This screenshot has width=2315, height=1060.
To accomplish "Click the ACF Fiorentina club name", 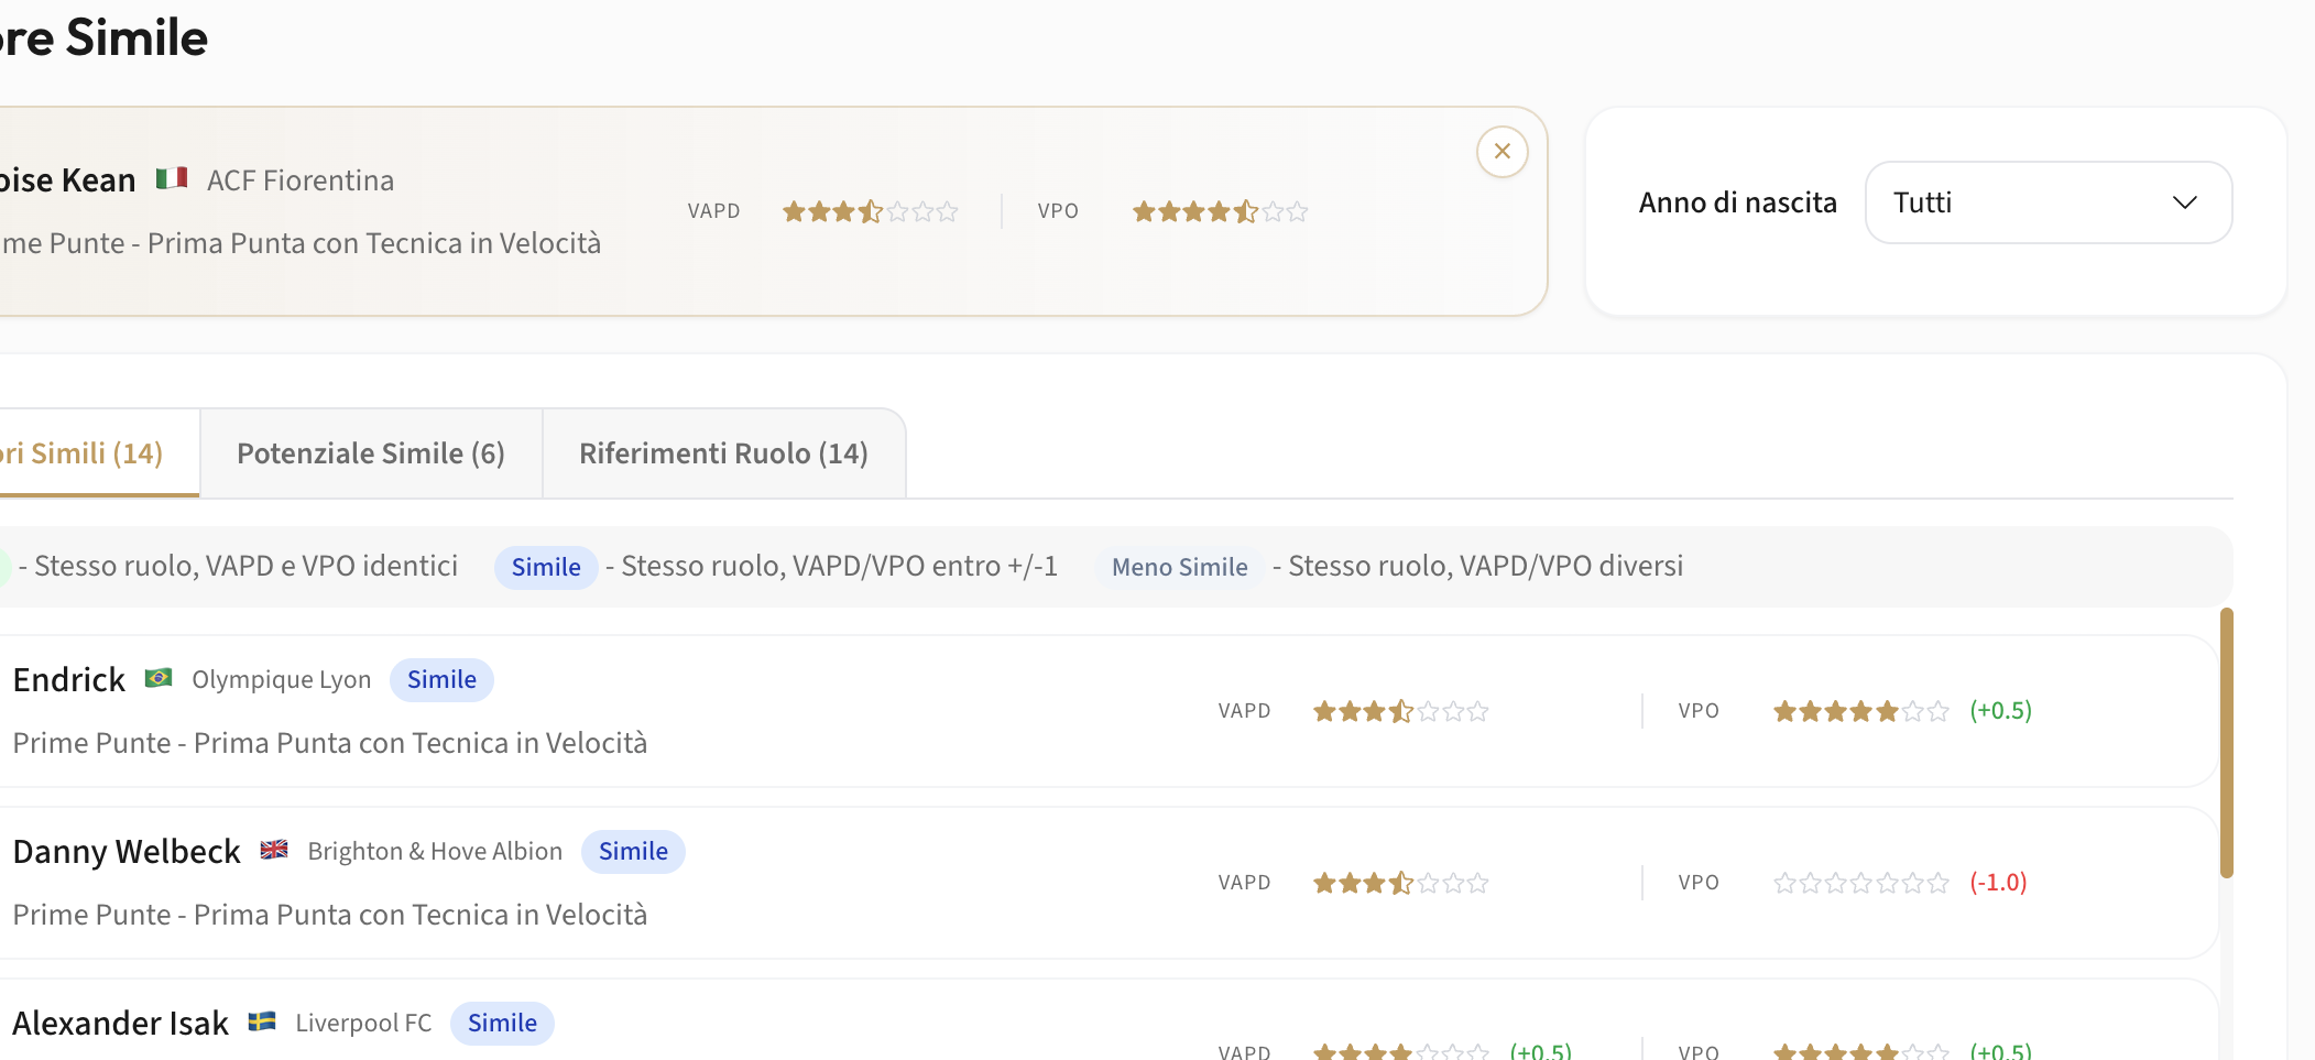I will (x=300, y=181).
